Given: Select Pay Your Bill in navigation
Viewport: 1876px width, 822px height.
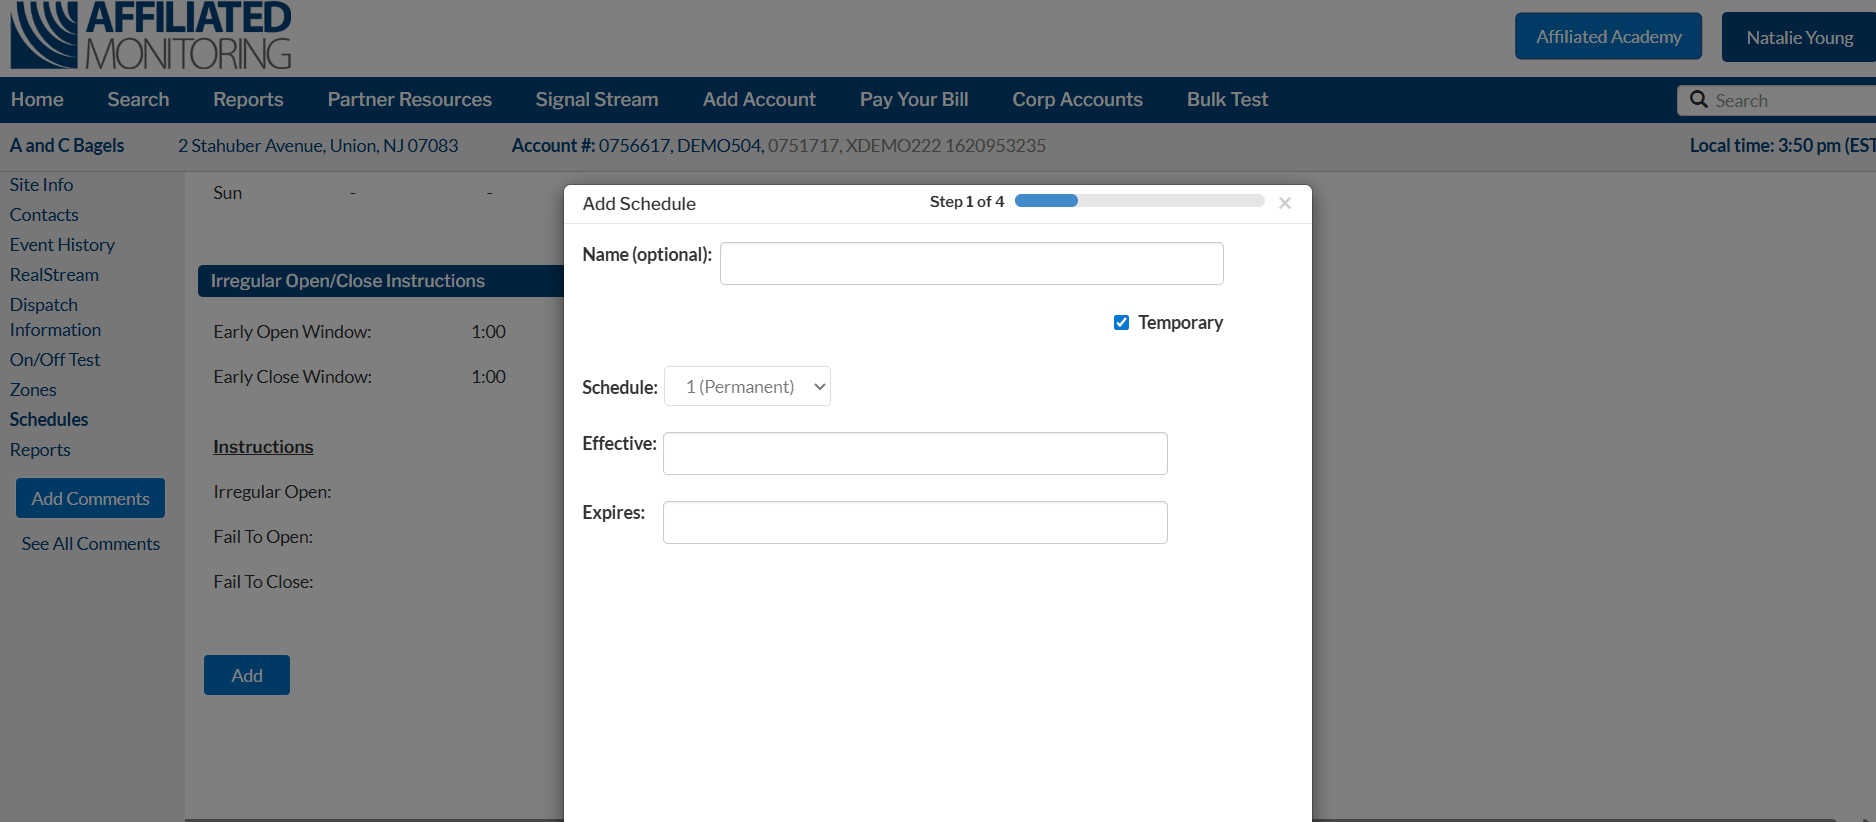Looking at the screenshot, I should [x=913, y=100].
